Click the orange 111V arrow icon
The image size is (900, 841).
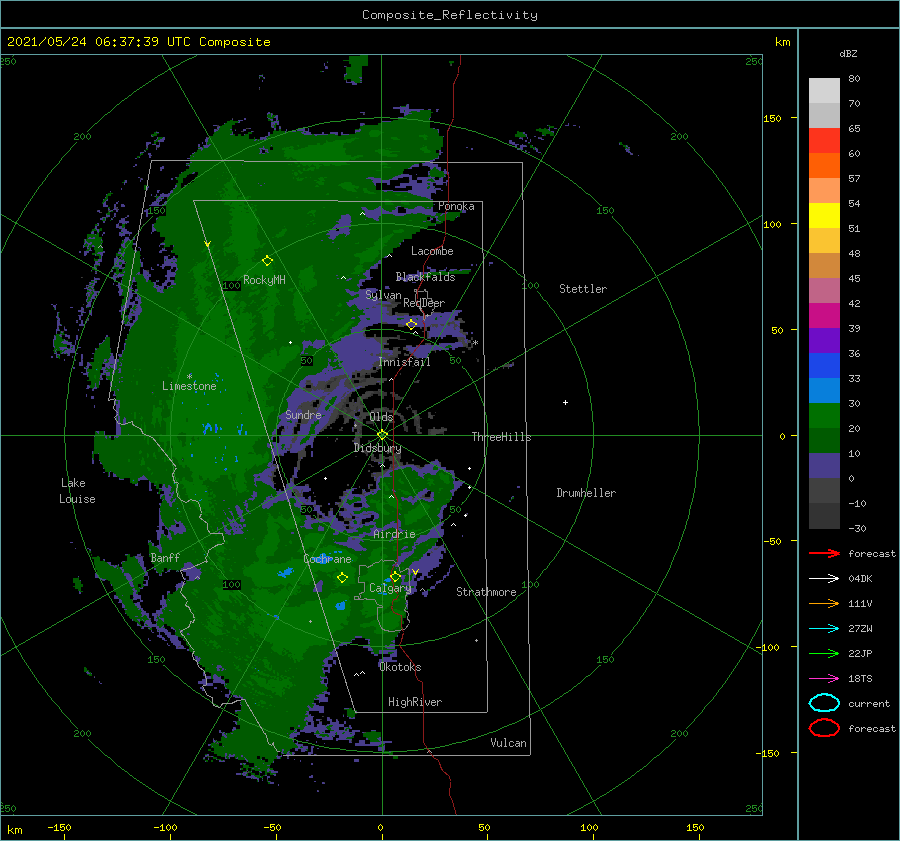(x=824, y=603)
